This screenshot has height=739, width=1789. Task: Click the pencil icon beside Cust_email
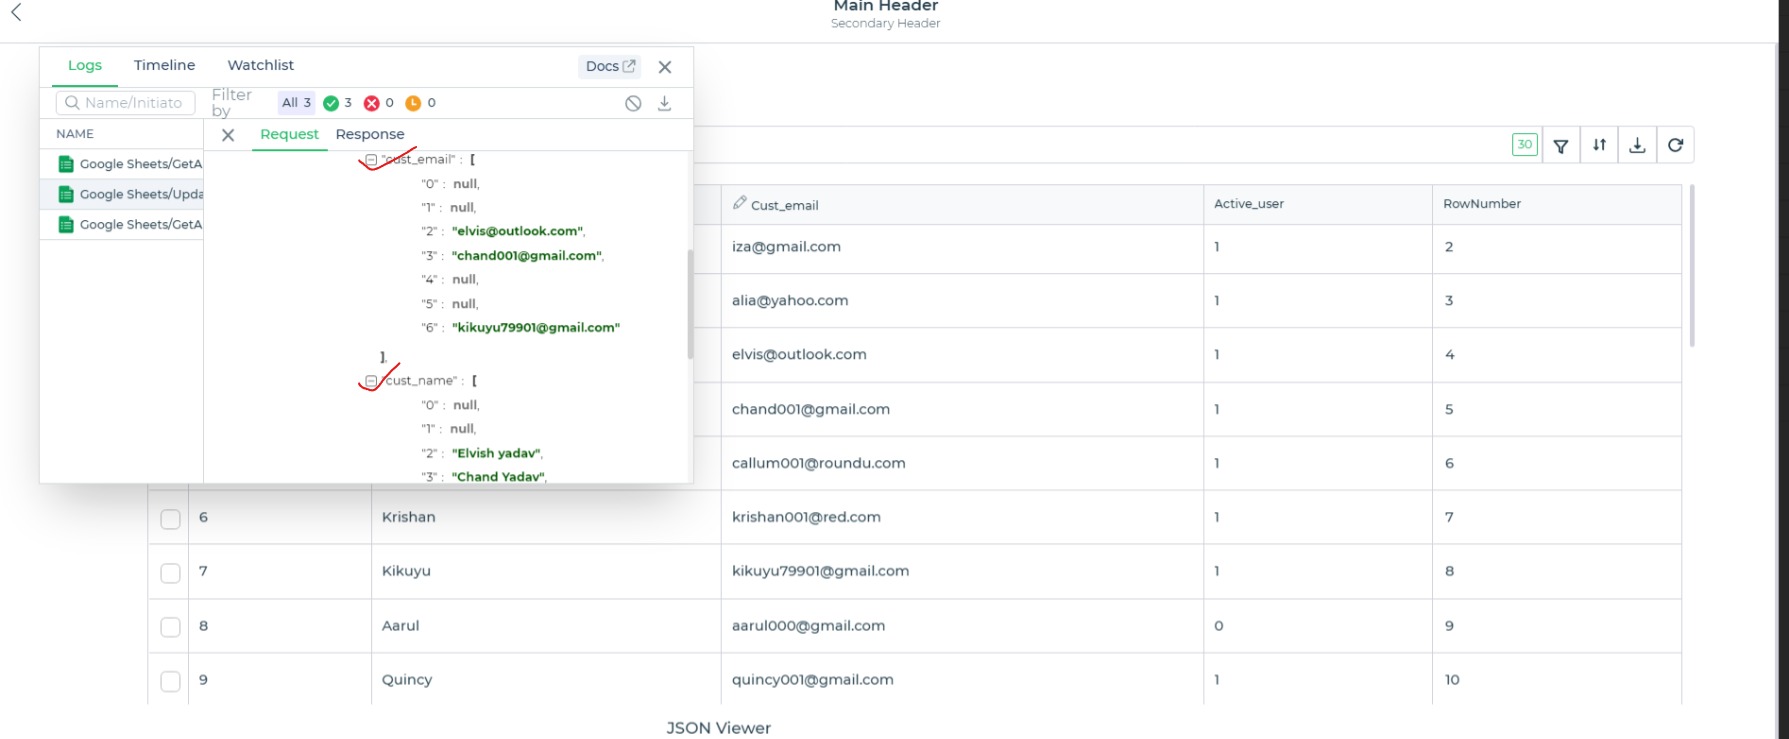pyautogui.click(x=740, y=203)
